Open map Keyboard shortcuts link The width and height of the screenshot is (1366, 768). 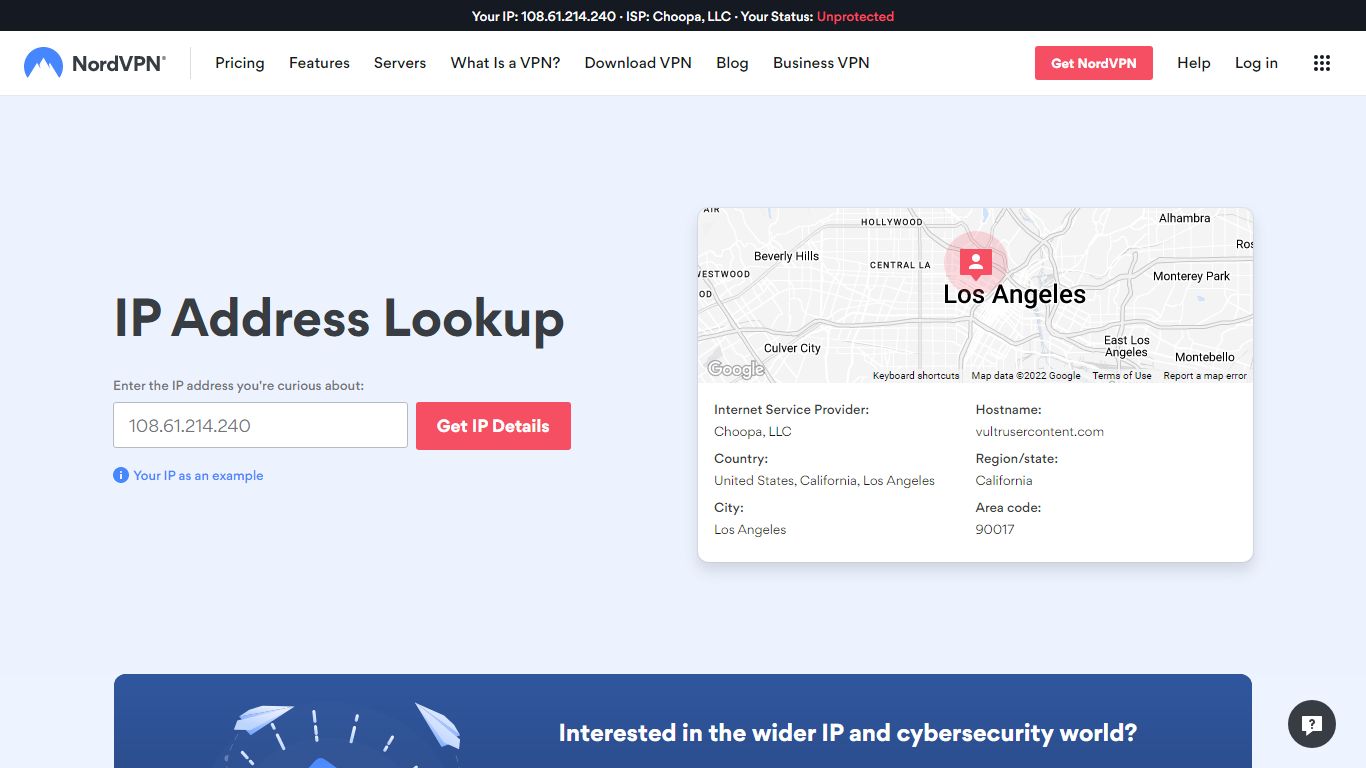(x=916, y=376)
